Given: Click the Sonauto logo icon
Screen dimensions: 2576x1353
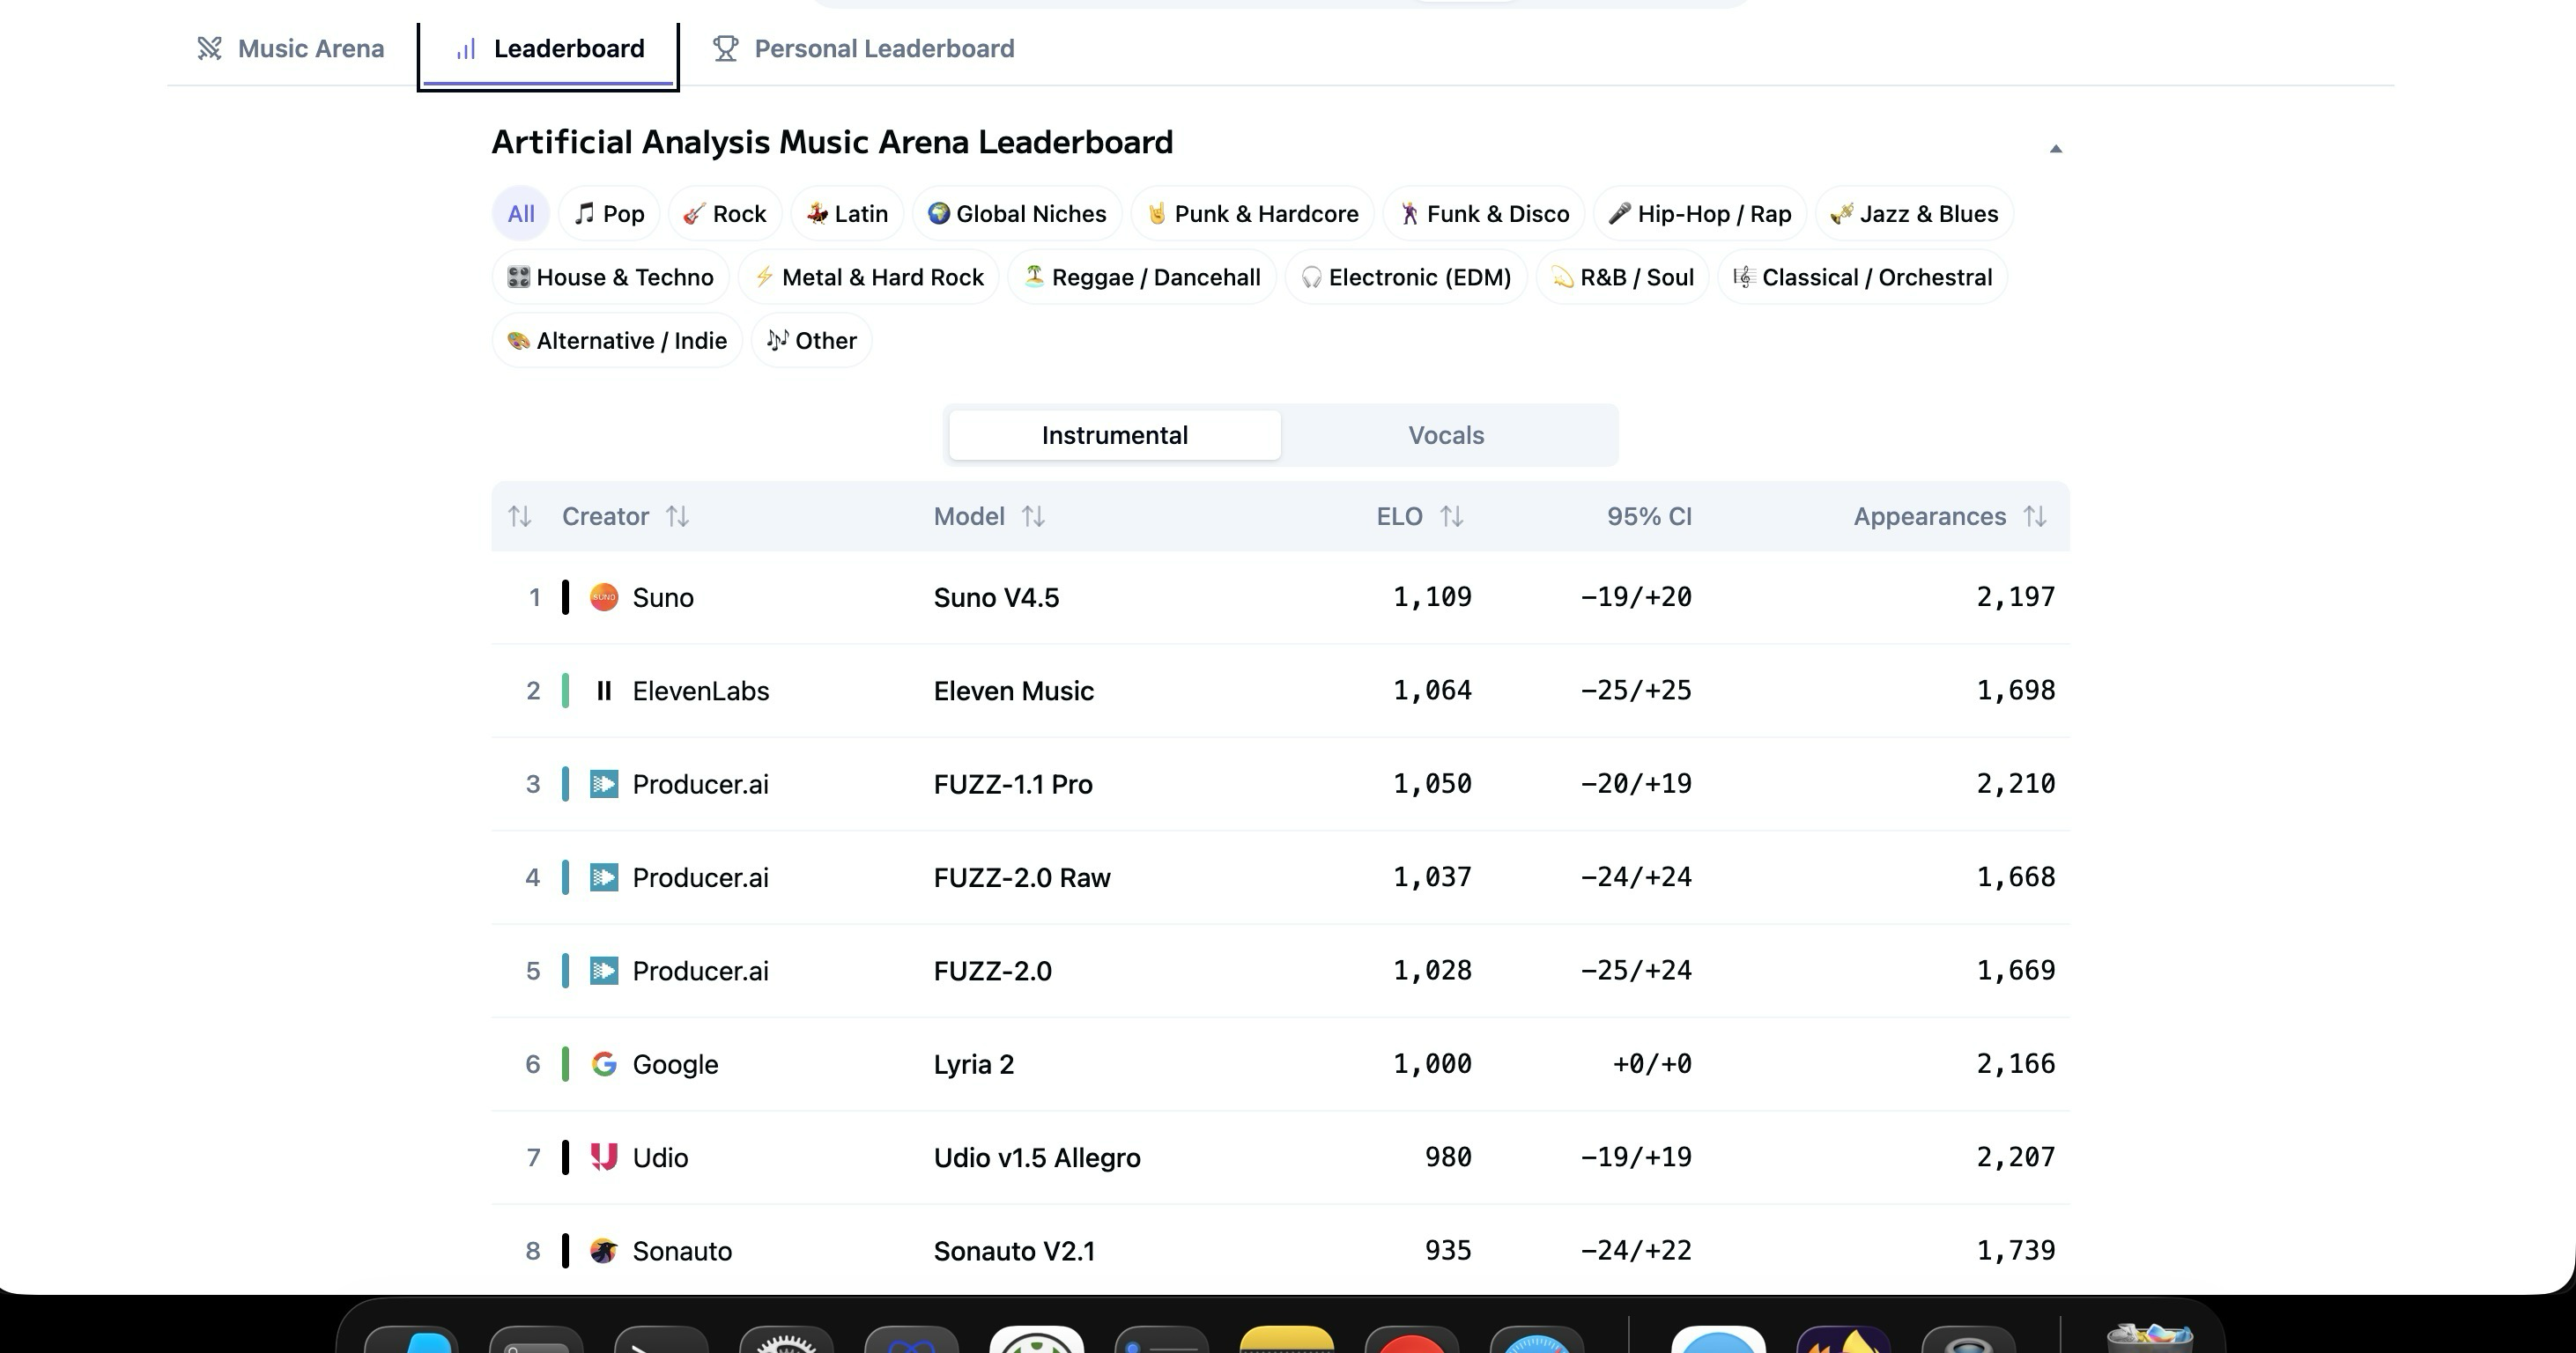Looking at the screenshot, I should (604, 1251).
